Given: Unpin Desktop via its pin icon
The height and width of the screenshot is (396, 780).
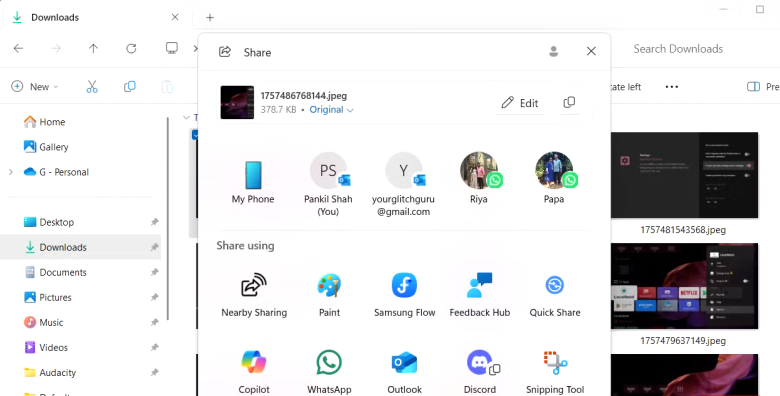Looking at the screenshot, I should 154,222.
